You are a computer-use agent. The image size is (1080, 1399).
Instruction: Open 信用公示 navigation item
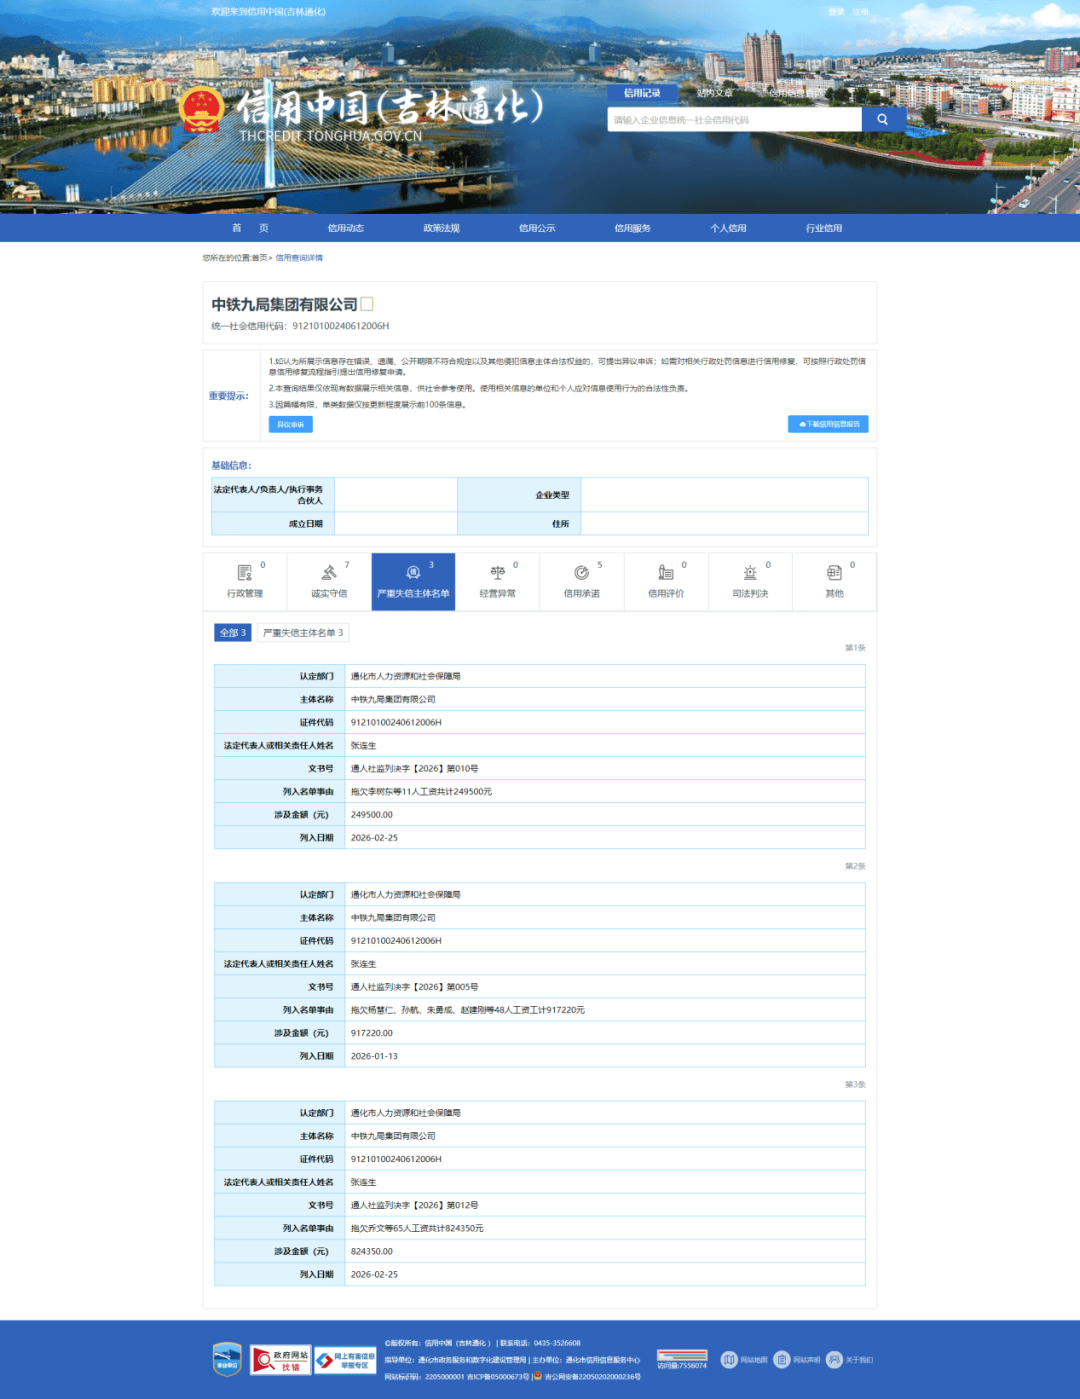(537, 228)
